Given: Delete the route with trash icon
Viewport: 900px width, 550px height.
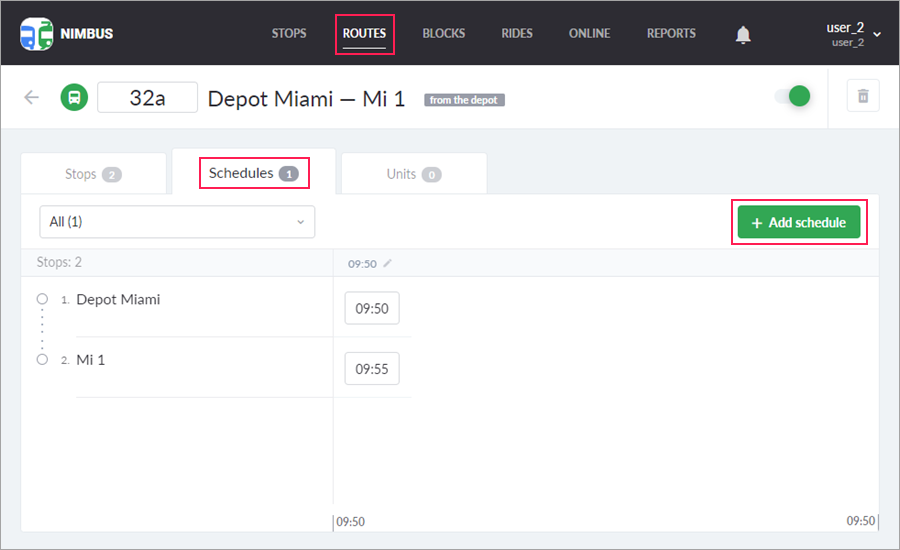Looking at the screenshot, I should [863, 96].
